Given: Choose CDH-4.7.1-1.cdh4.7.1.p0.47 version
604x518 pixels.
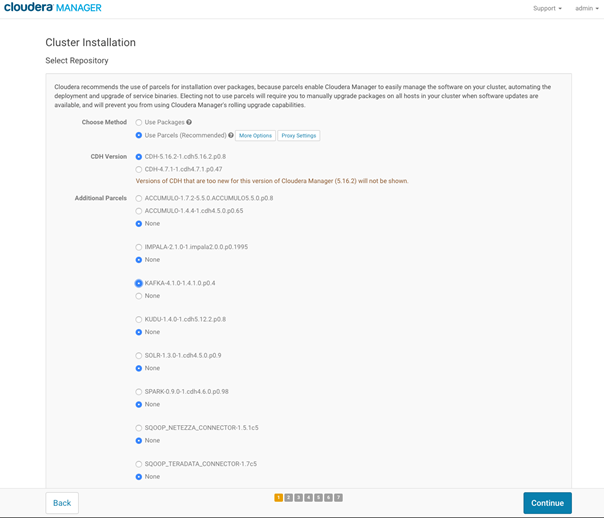Looking at the screenshot, I should 139,169.
